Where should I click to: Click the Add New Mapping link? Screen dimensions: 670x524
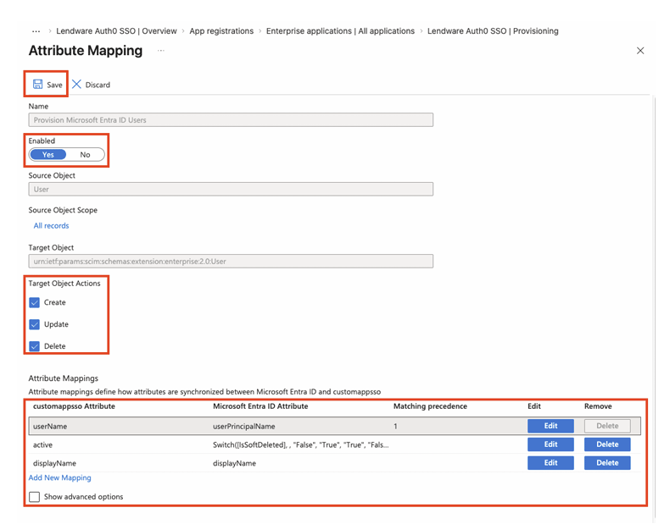(x=60, y=478)
